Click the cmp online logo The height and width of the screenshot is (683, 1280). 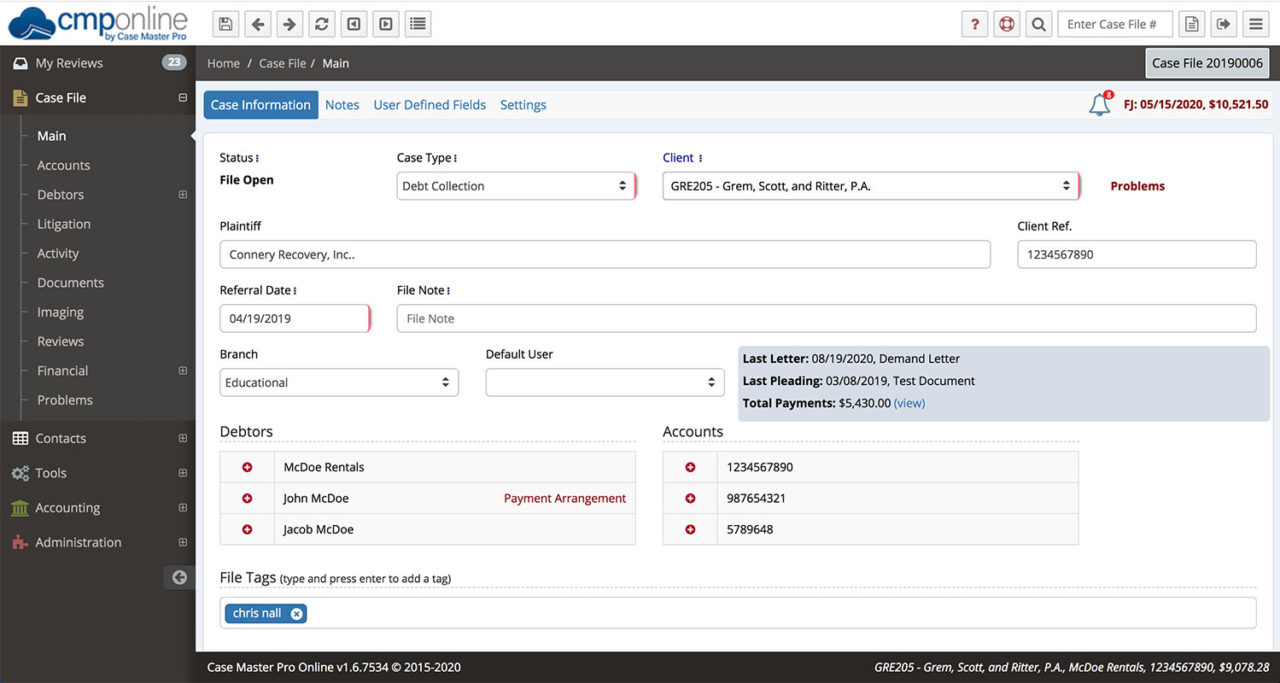coord(97,23)
